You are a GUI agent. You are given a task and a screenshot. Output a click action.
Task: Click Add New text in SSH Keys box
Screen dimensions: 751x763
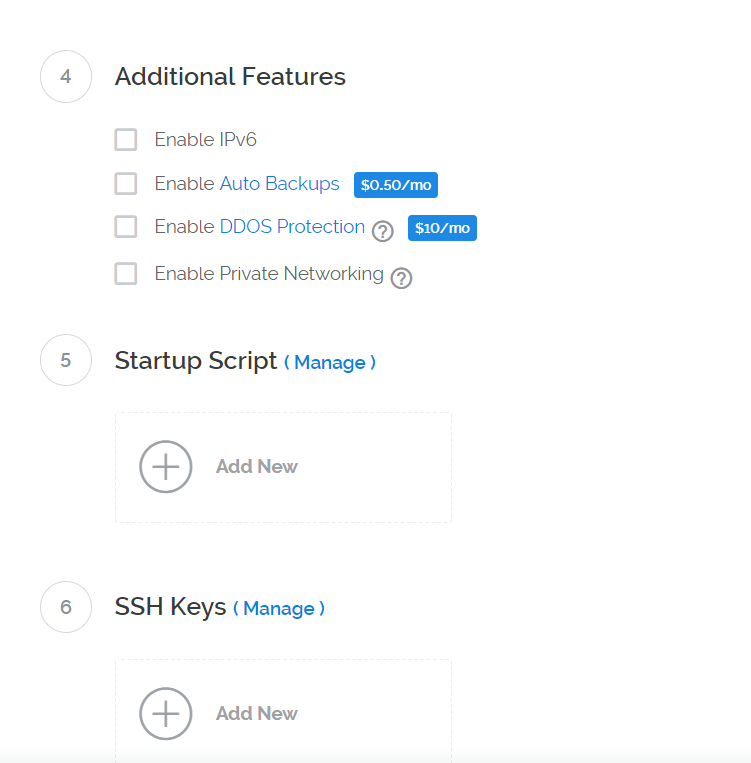tap(257, 713)
